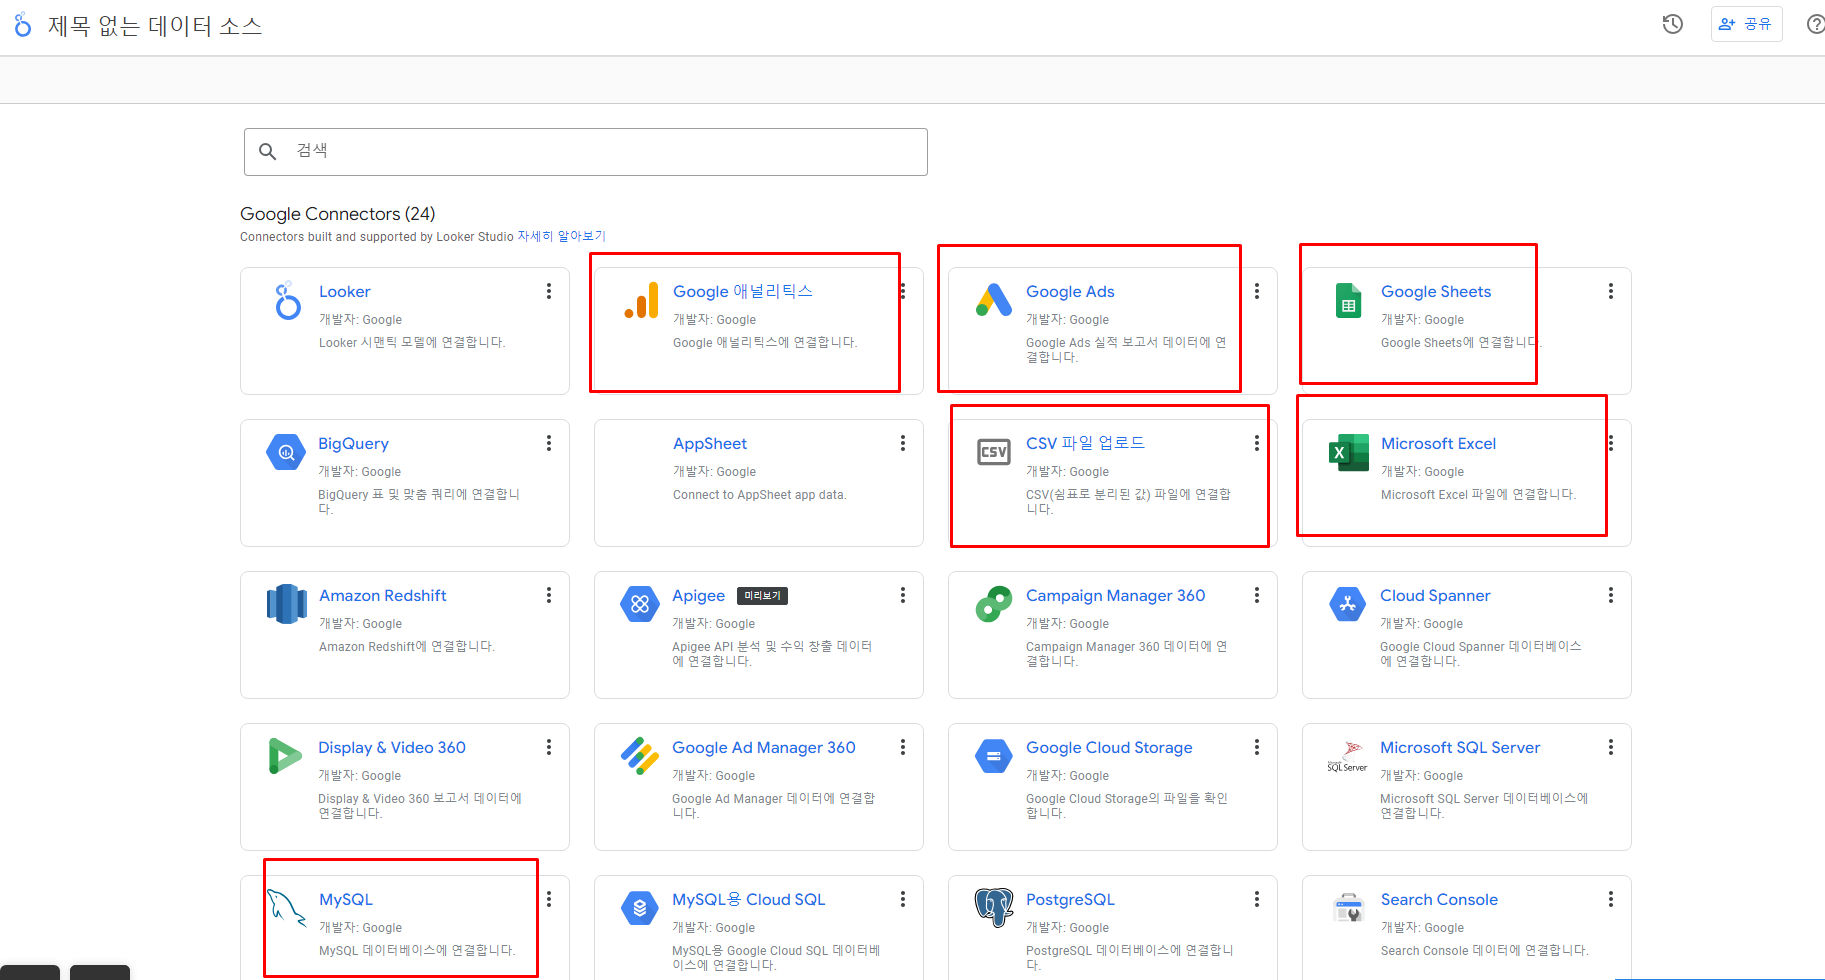Click the Amazon Redshift icon
1825x980 pixels.
coord(287,604)
